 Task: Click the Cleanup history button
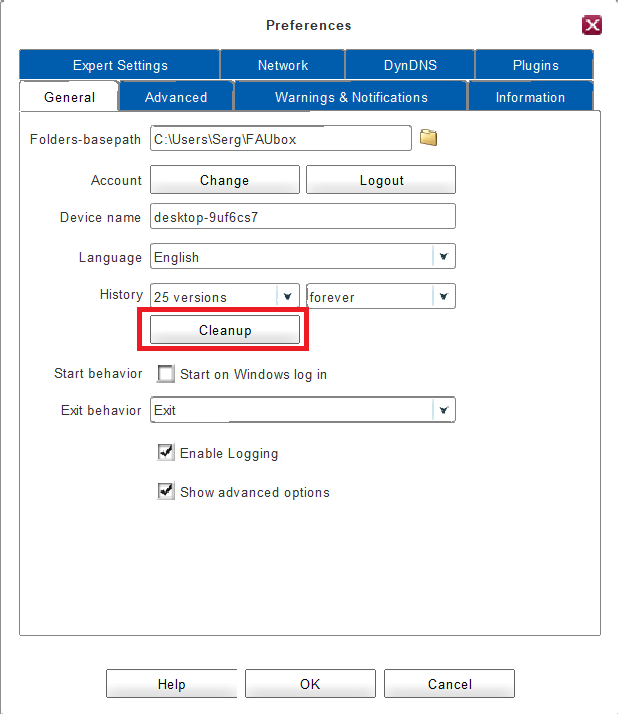(225, 330)
